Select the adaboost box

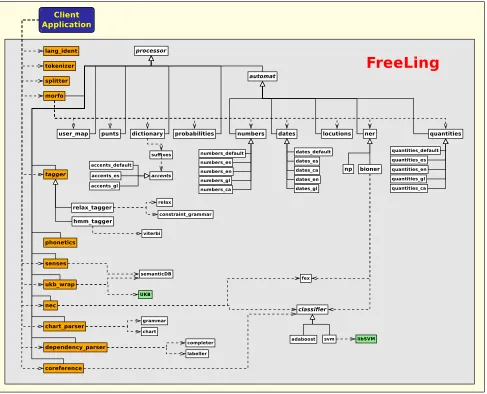point(303,339)
